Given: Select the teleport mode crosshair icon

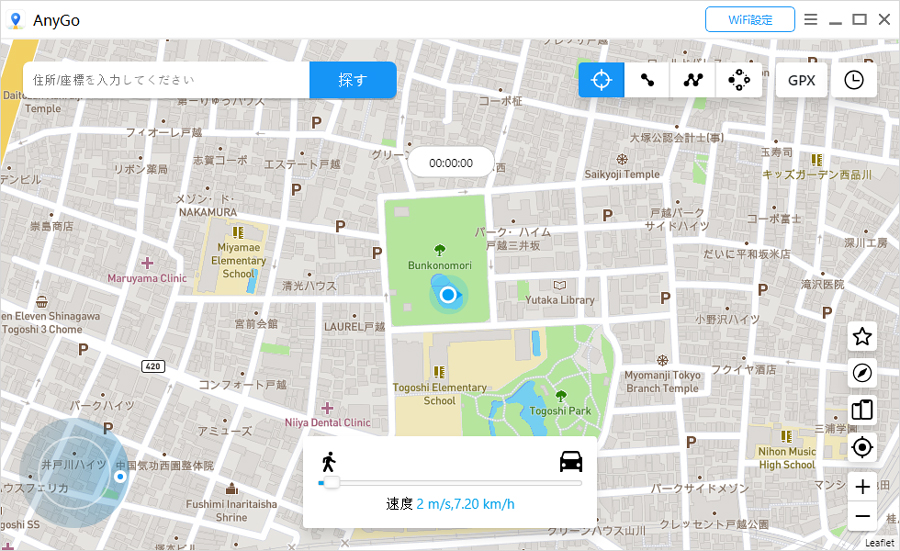Looking at the screenshot, I should [x=601, y=80].
